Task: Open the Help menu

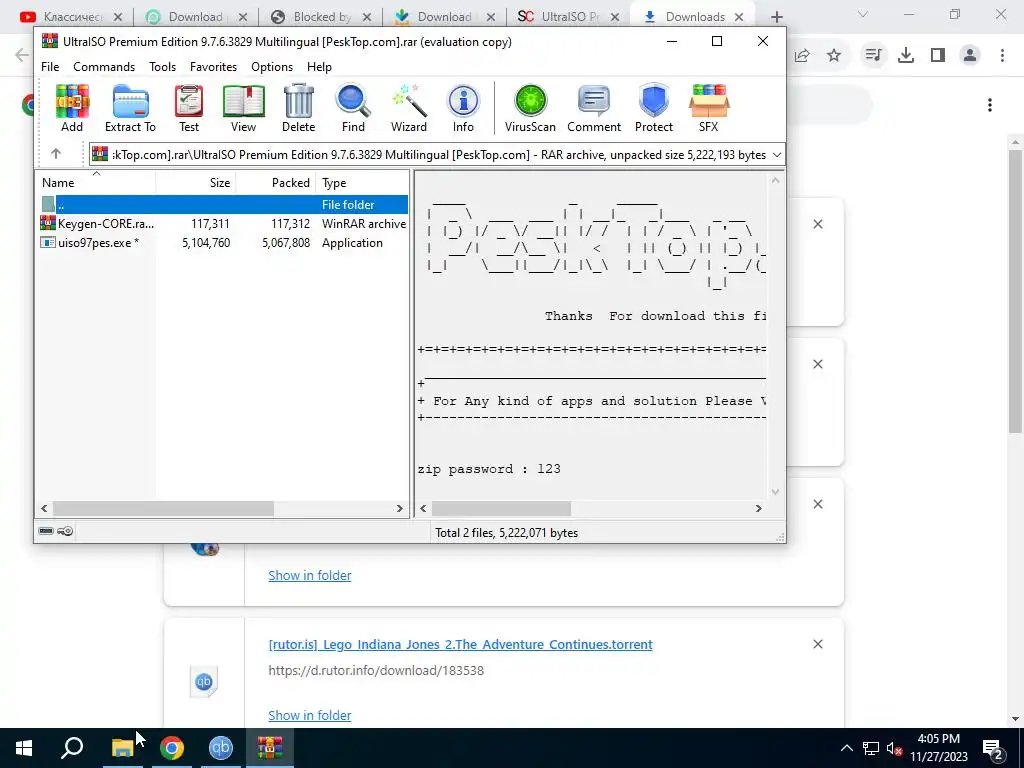Action: tap(319, 67)
